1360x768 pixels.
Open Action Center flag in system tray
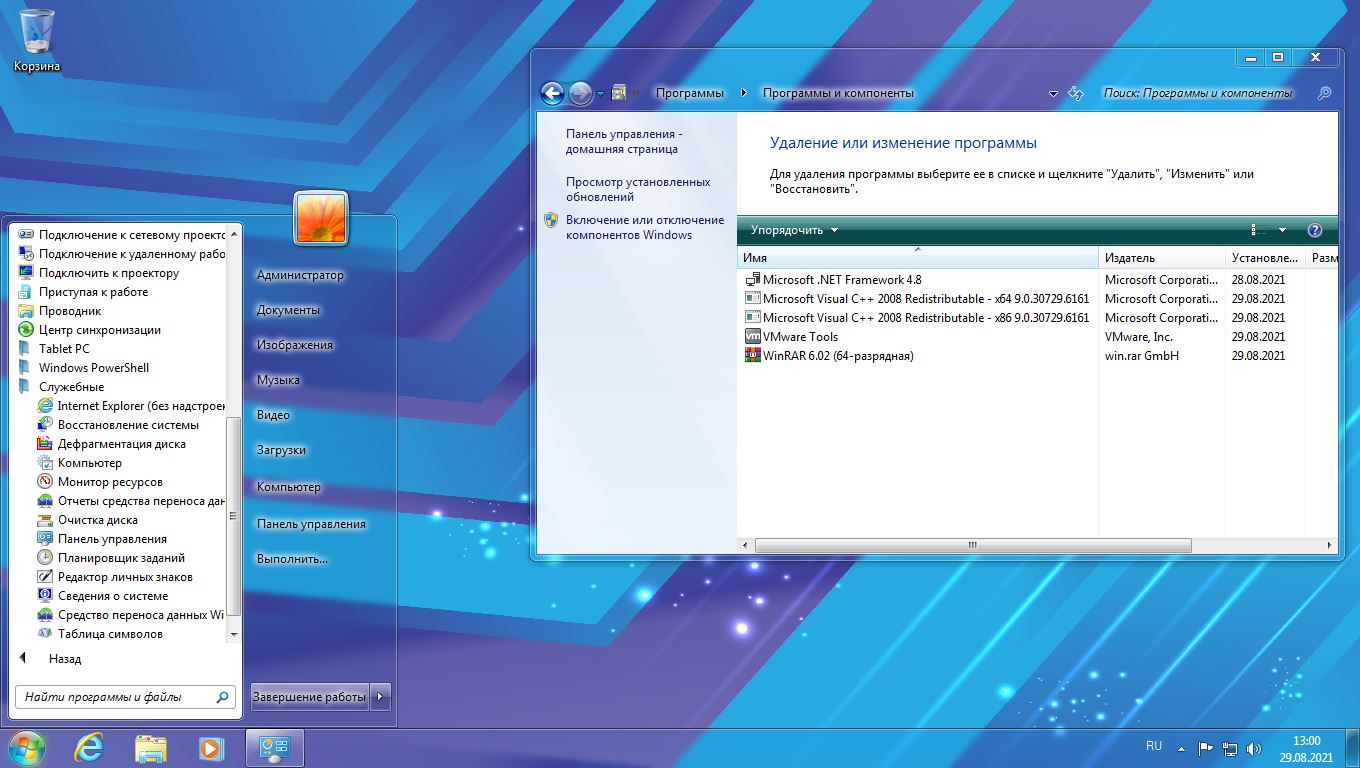coord(1205,748)
